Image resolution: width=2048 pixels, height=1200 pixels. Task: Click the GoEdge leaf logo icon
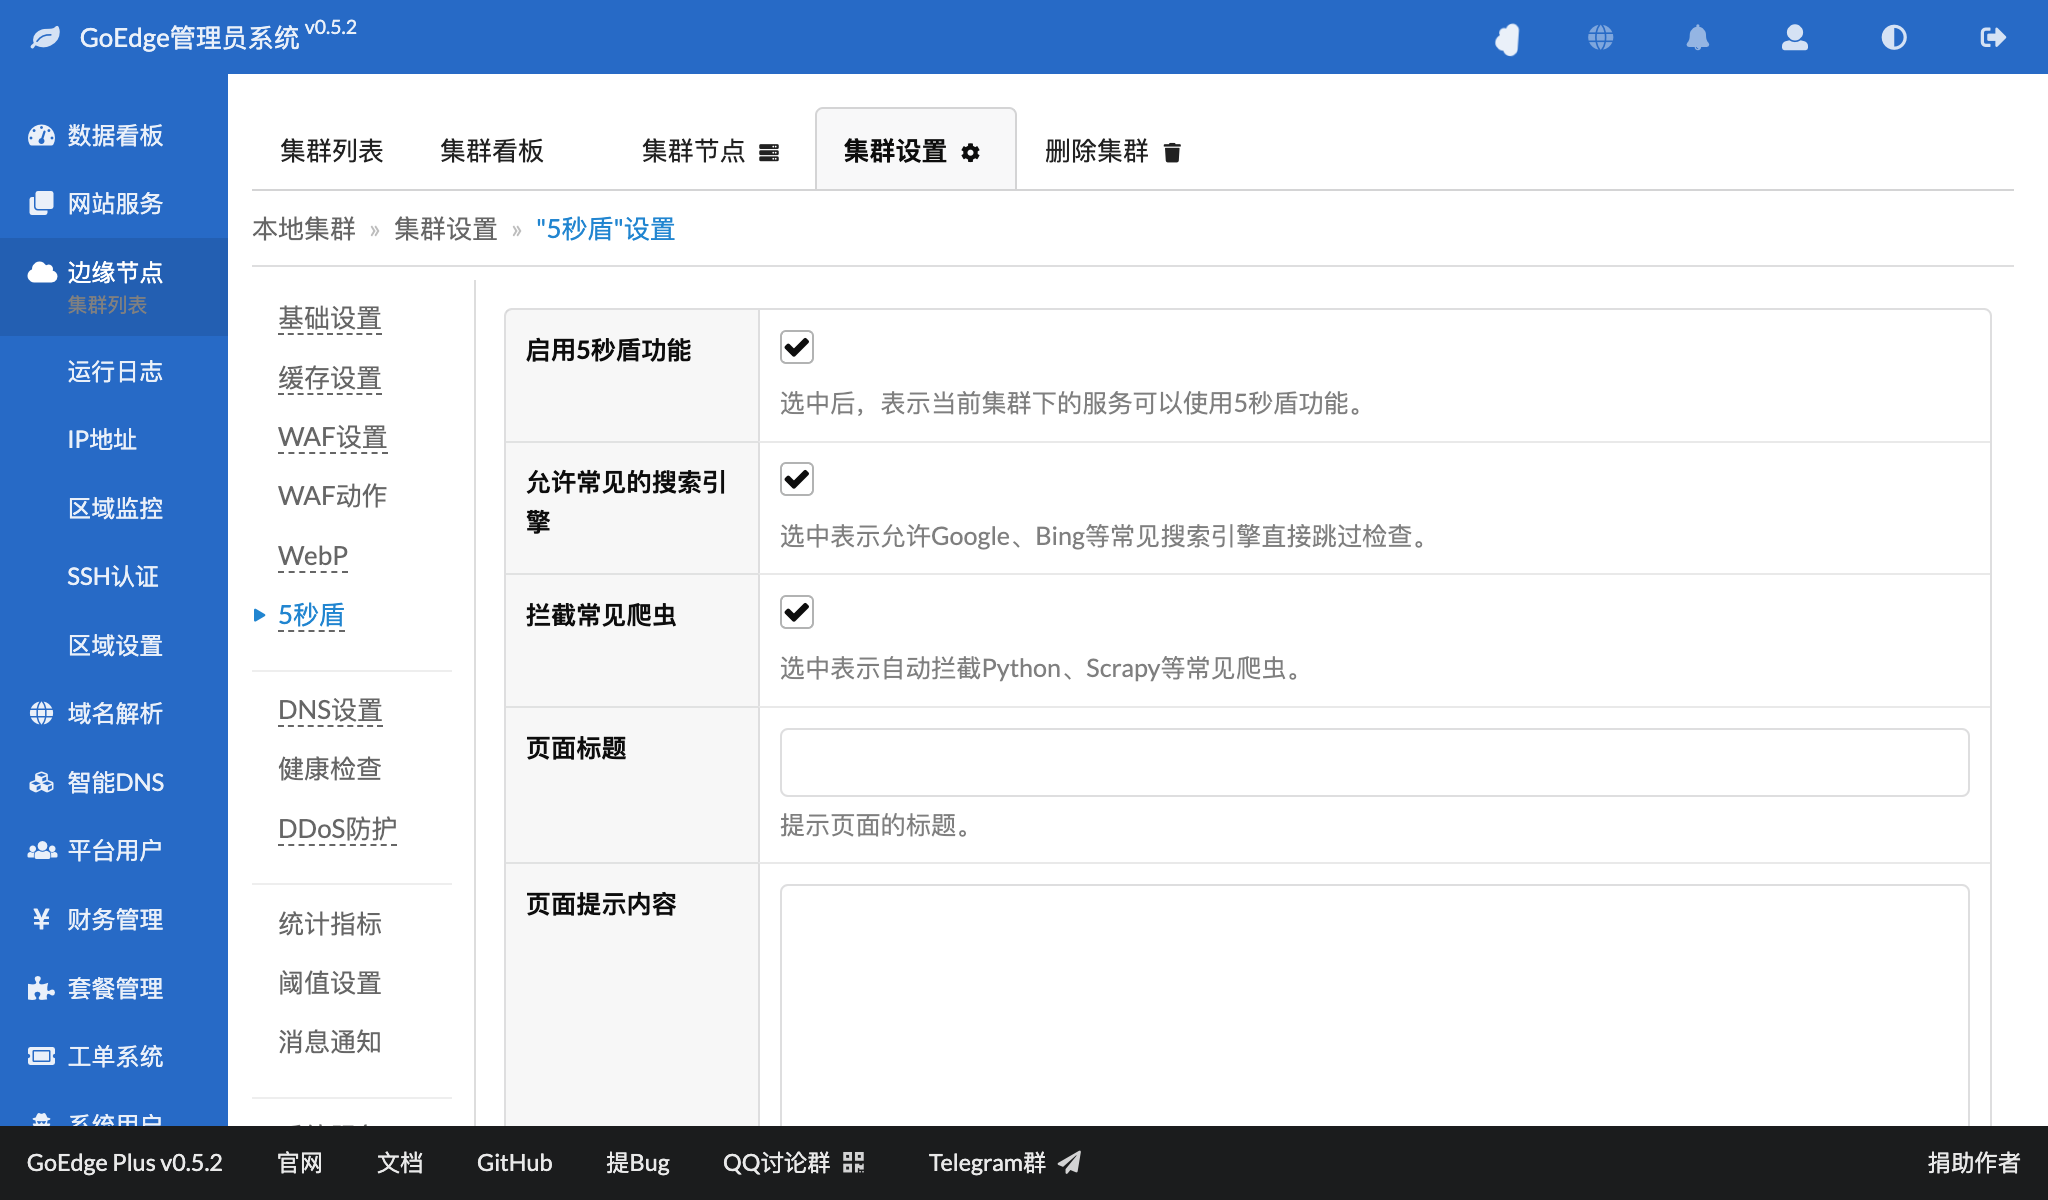[x=45, y=38]
